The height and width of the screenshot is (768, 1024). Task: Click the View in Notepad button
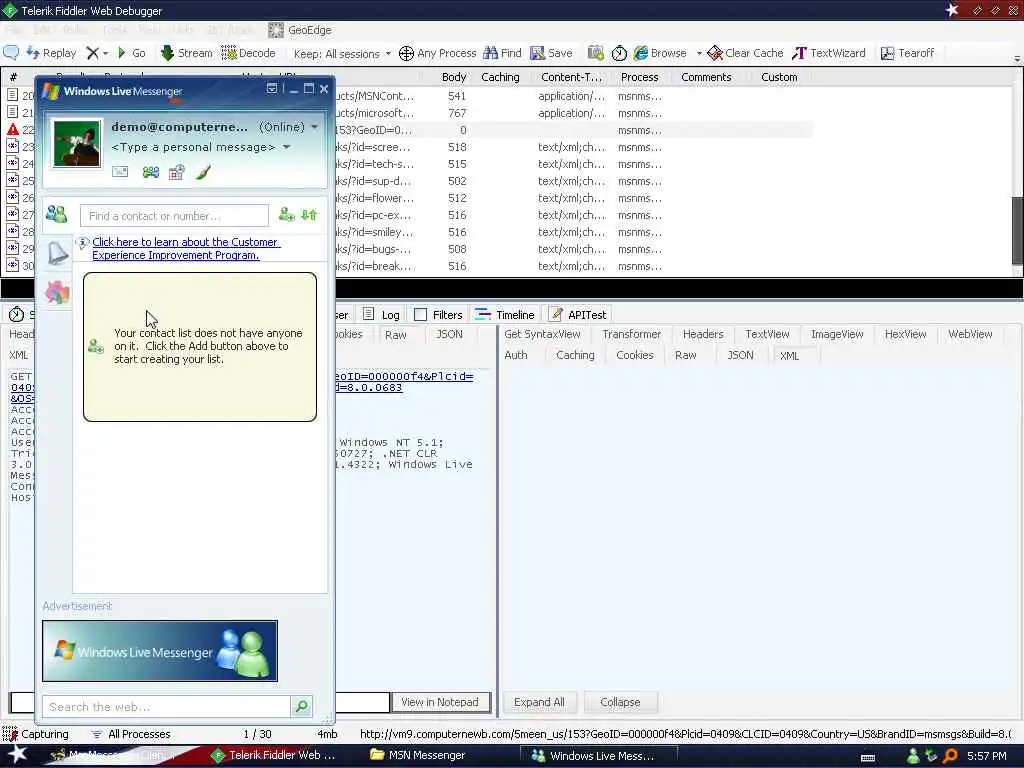tap(440, 702)
